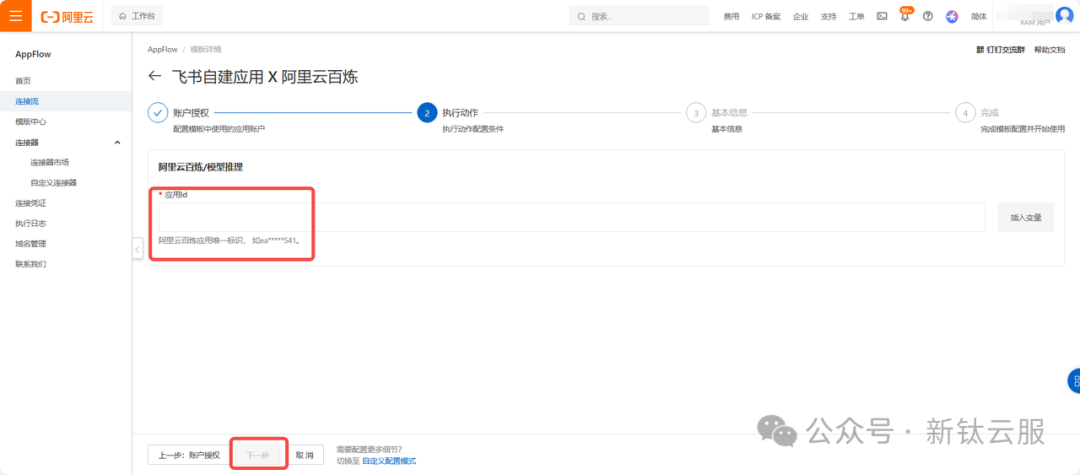This screenshot has height=475, width=1080.
Task: Open the ICP 备案 menu
Action: click(766, 17)
